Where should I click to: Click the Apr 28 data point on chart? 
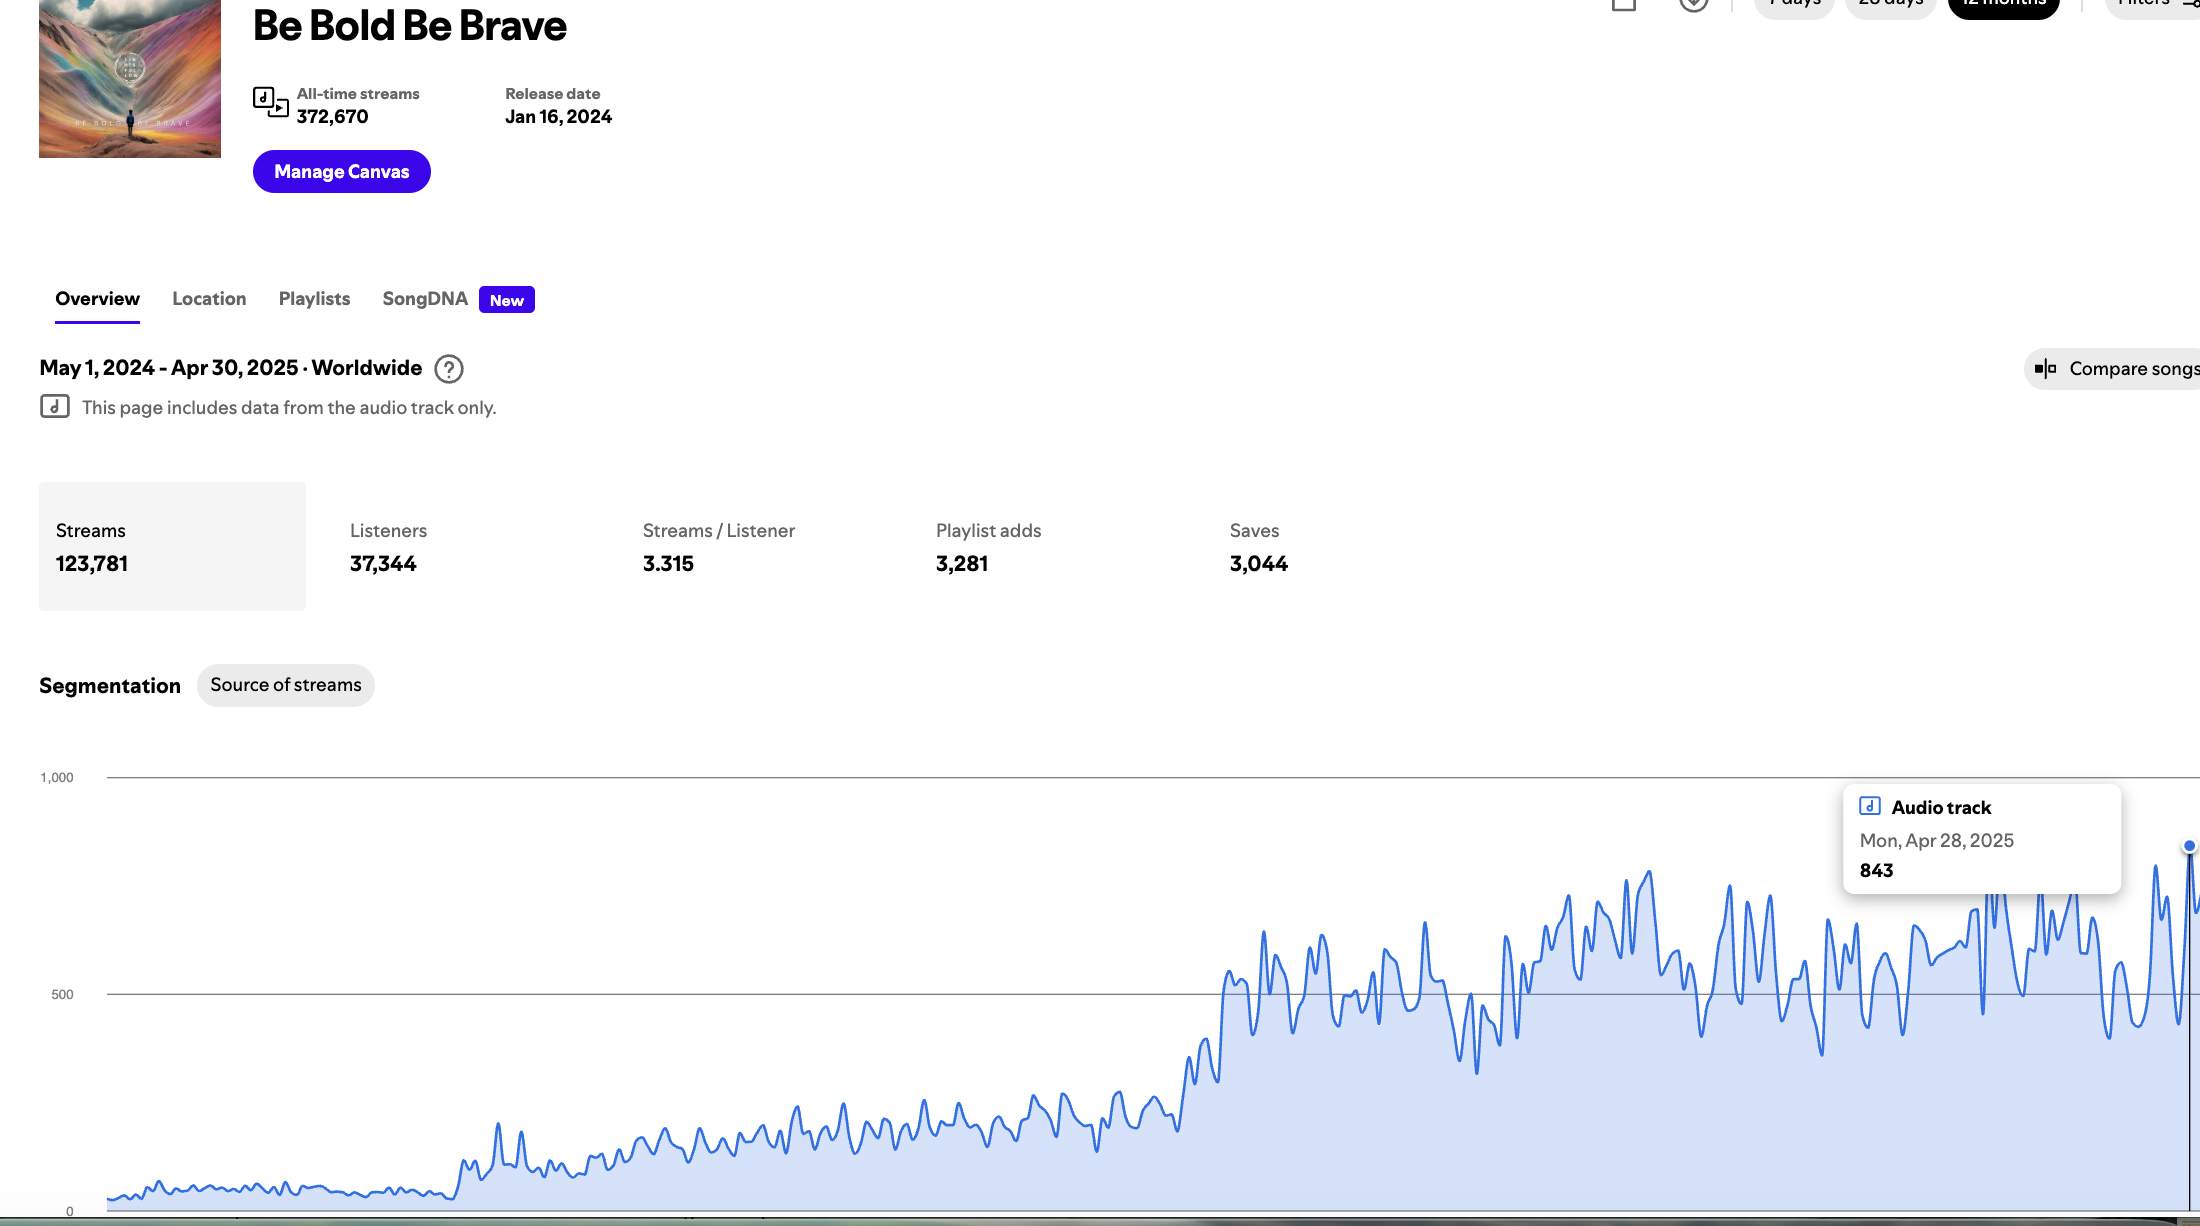[x=2189, y=846]
